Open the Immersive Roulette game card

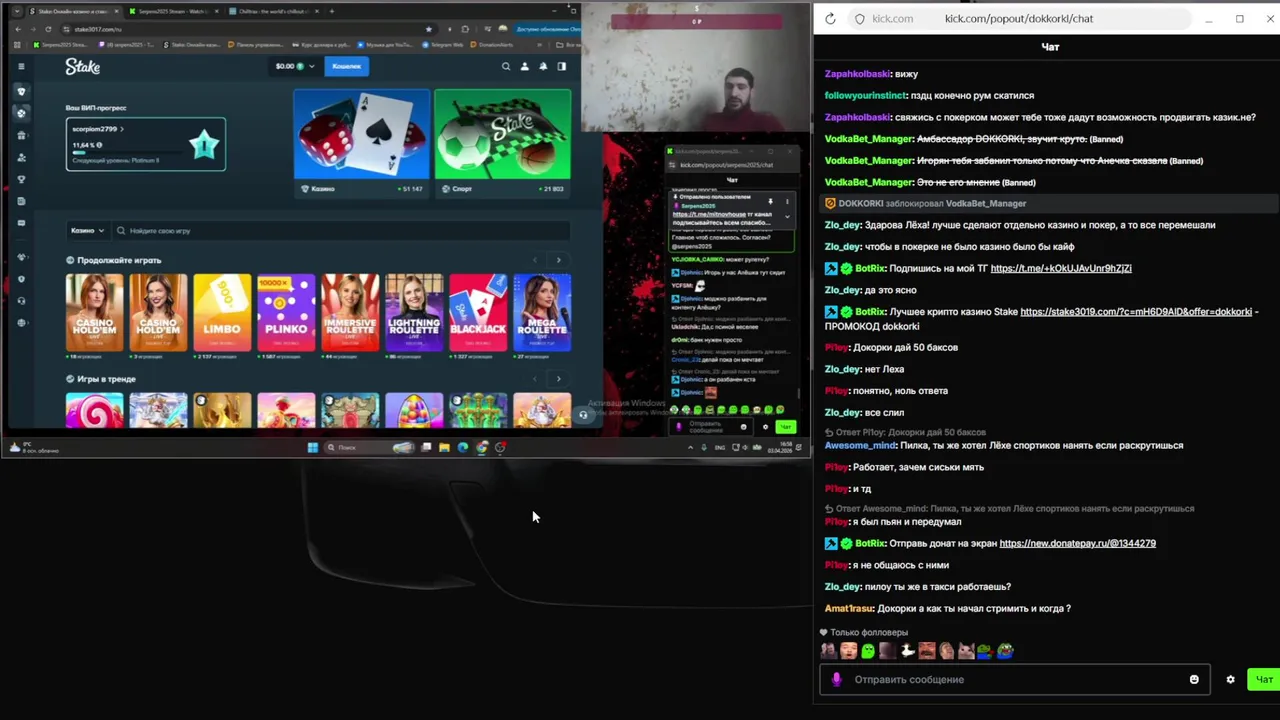coord(350,313)
